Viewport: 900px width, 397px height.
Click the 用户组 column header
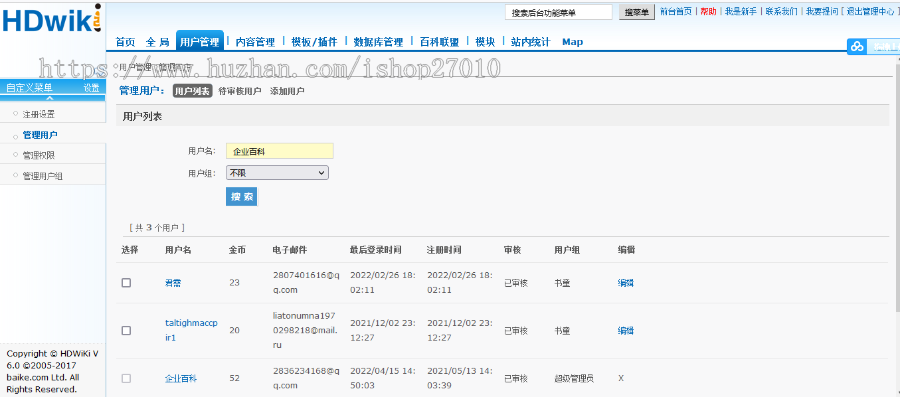pos(567,250)
